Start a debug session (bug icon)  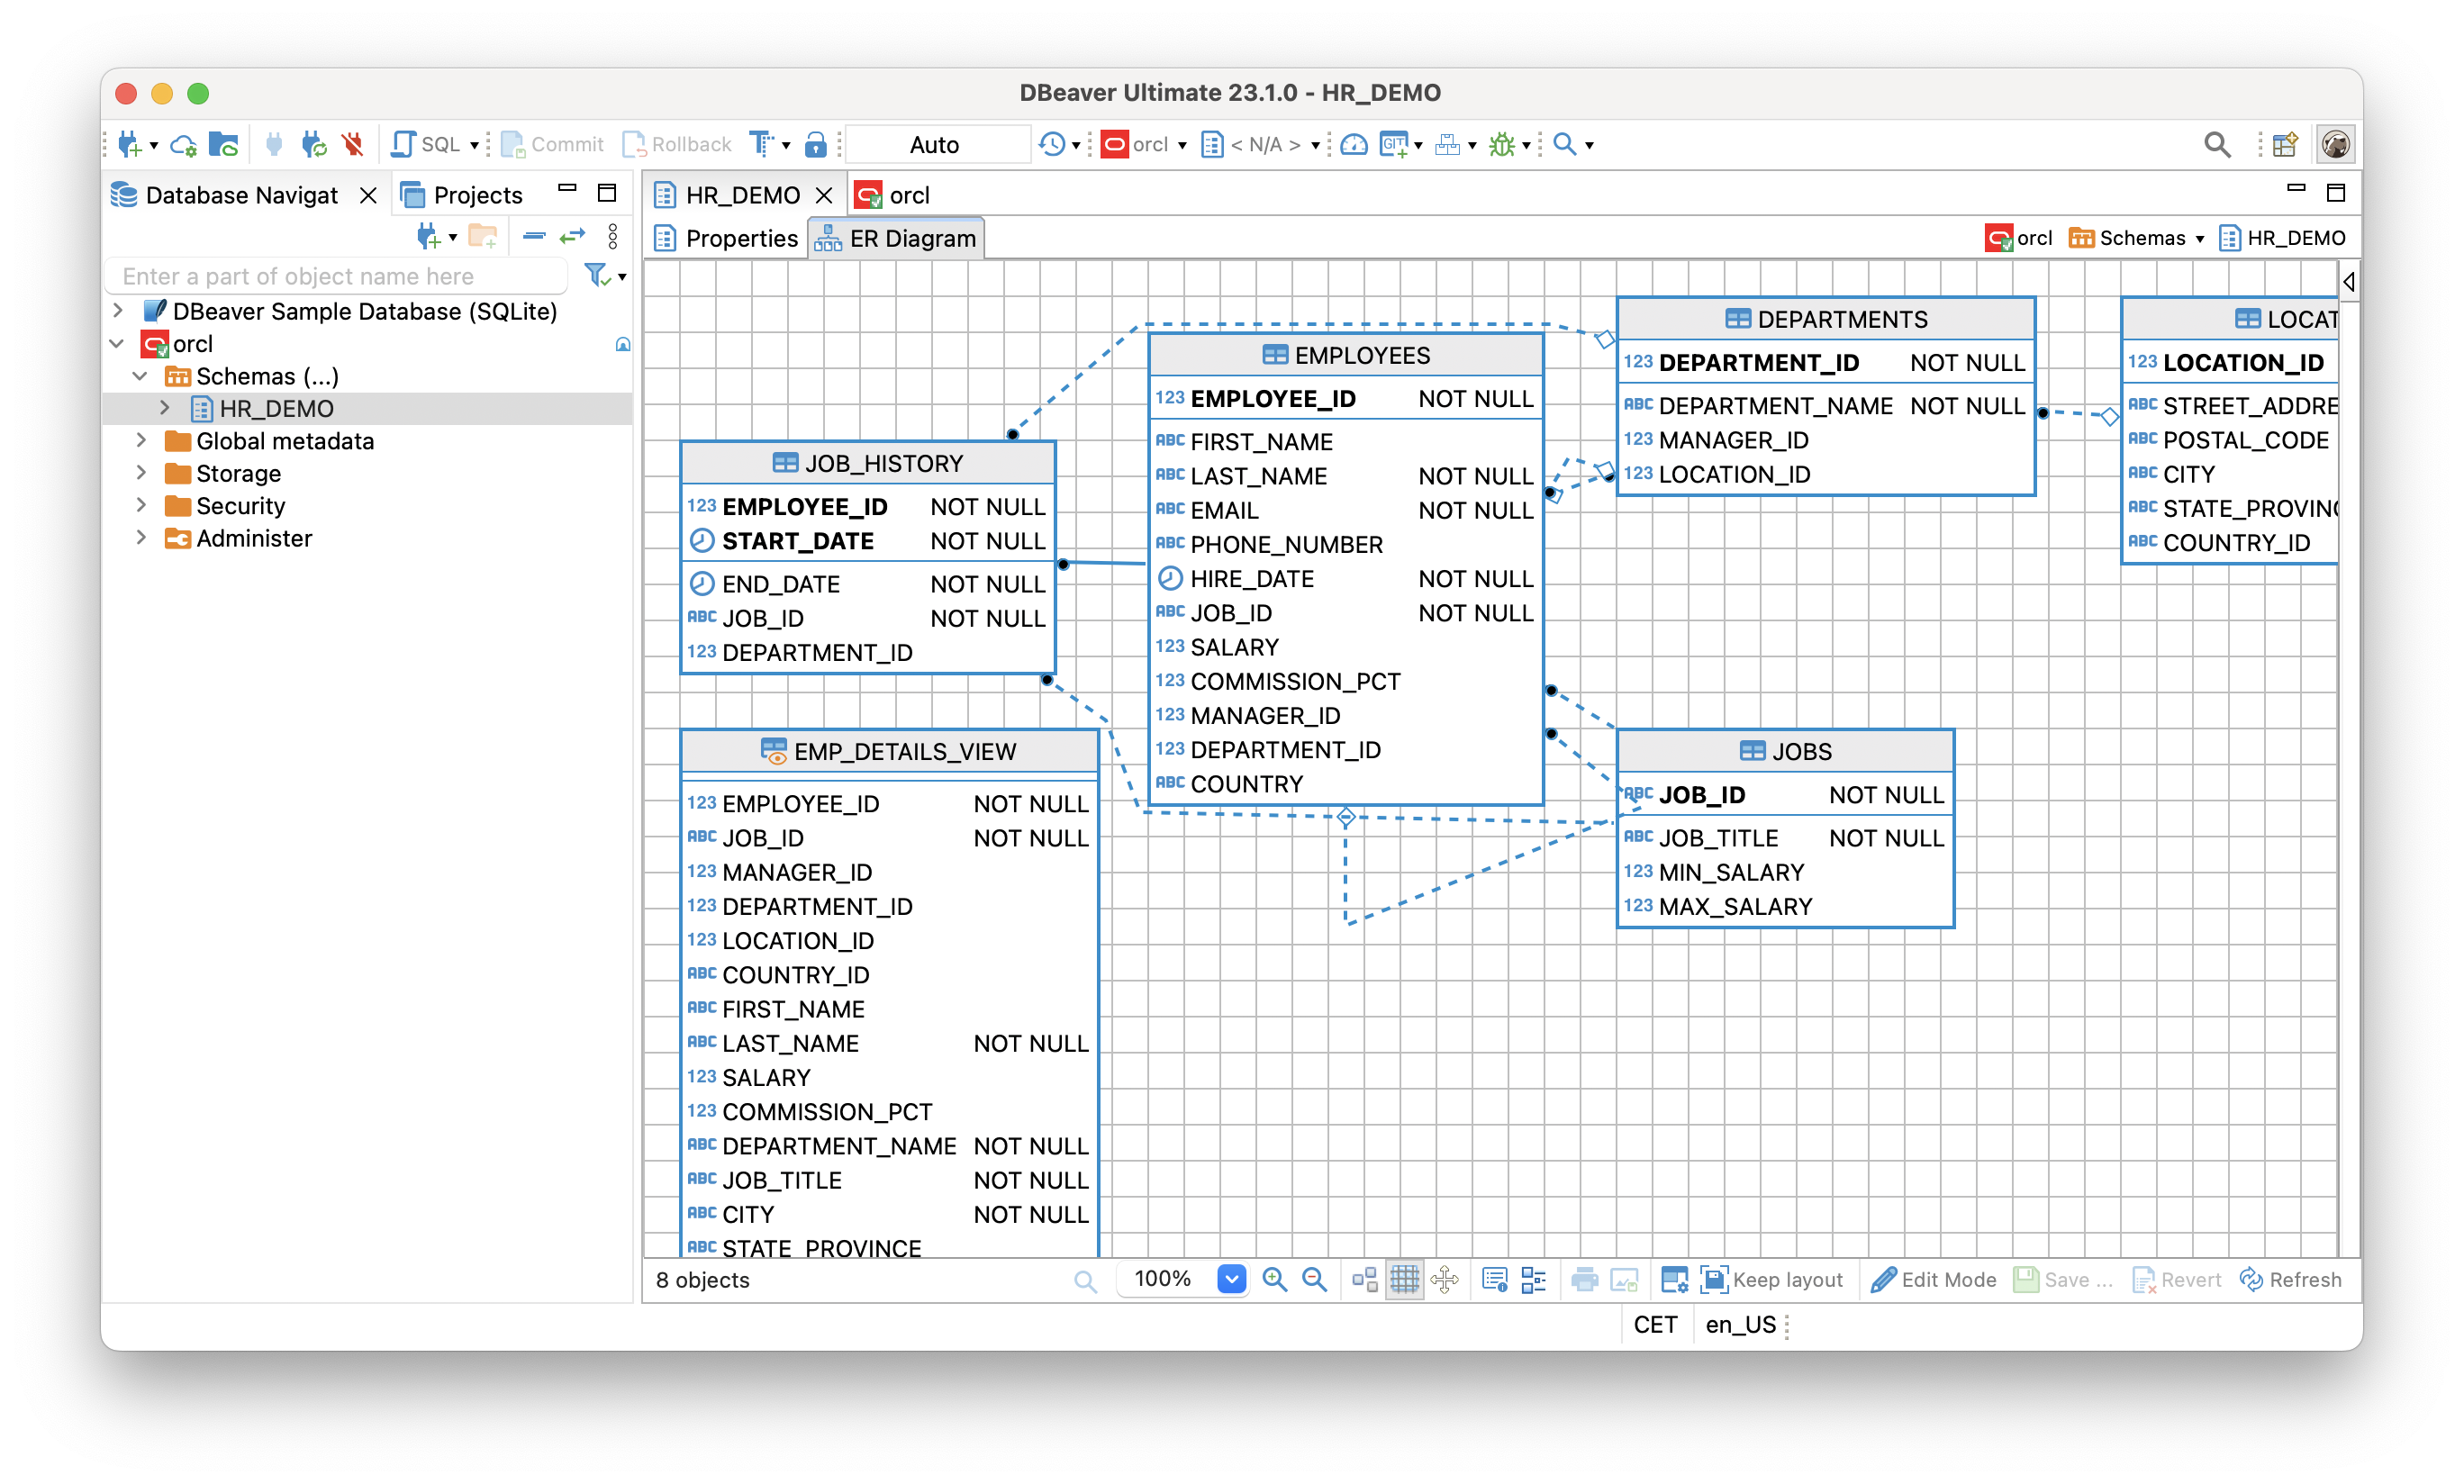click(x=1500, y=144)
